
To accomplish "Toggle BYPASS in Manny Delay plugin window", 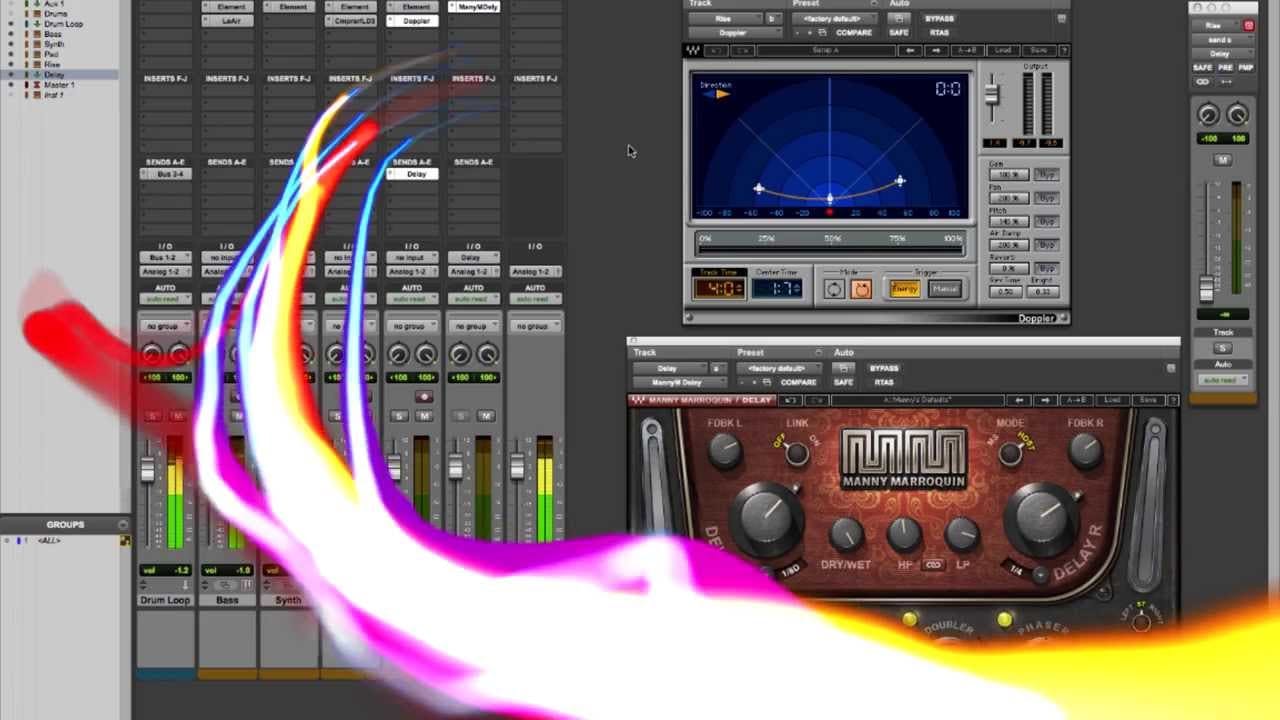I will pyautogui.click(x=884, y=368).
